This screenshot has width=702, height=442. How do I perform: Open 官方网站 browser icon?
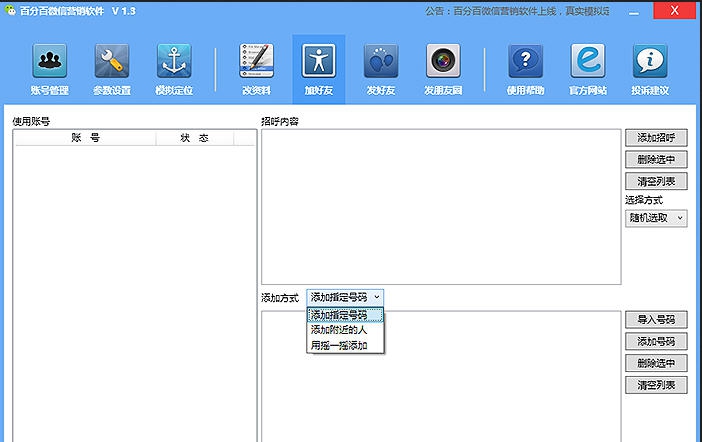click(x=588, y=60)
